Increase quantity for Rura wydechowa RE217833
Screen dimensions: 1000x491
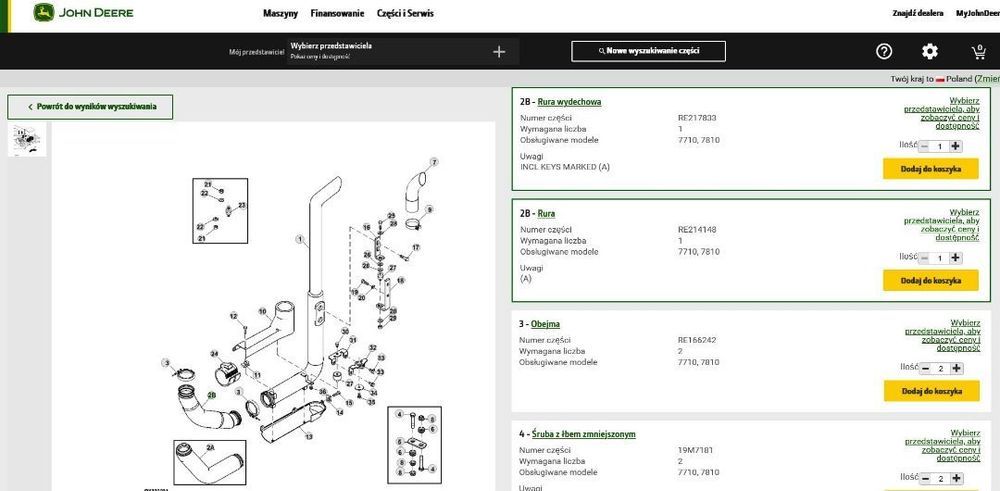pyautogui.click(x=955, y=146)
